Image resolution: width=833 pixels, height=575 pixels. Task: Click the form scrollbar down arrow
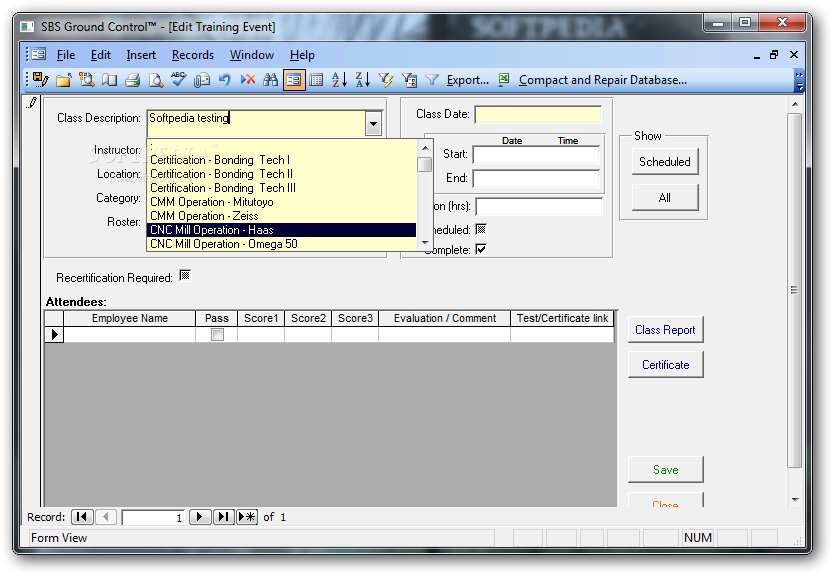click(795, 500)
